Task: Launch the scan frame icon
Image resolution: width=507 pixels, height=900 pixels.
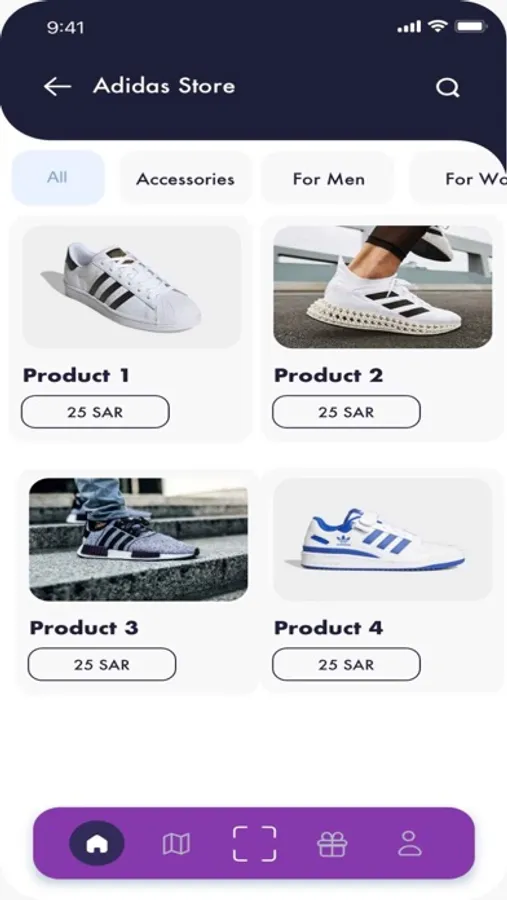Action: [254, 844]
